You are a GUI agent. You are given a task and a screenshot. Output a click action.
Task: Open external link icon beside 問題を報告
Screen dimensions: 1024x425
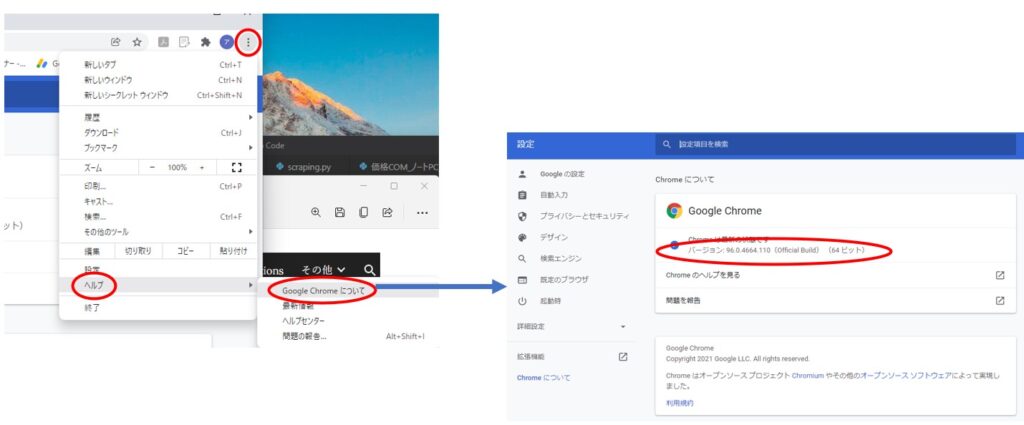point(1000,300)
